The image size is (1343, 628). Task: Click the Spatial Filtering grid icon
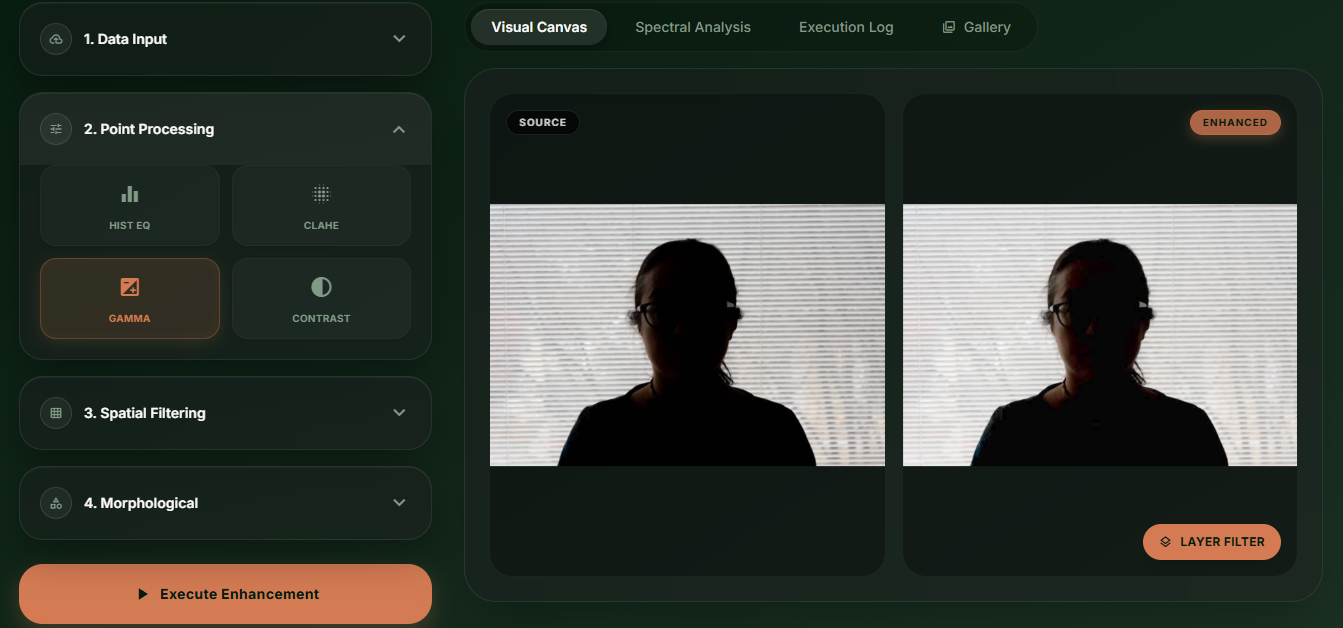[x=56, y=413]
